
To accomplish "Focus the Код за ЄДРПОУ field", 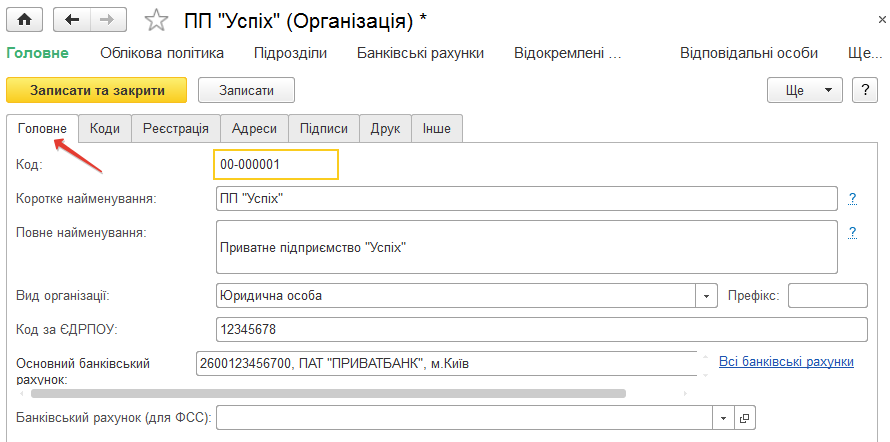I will pyautogui.click(x=542, y=330).
